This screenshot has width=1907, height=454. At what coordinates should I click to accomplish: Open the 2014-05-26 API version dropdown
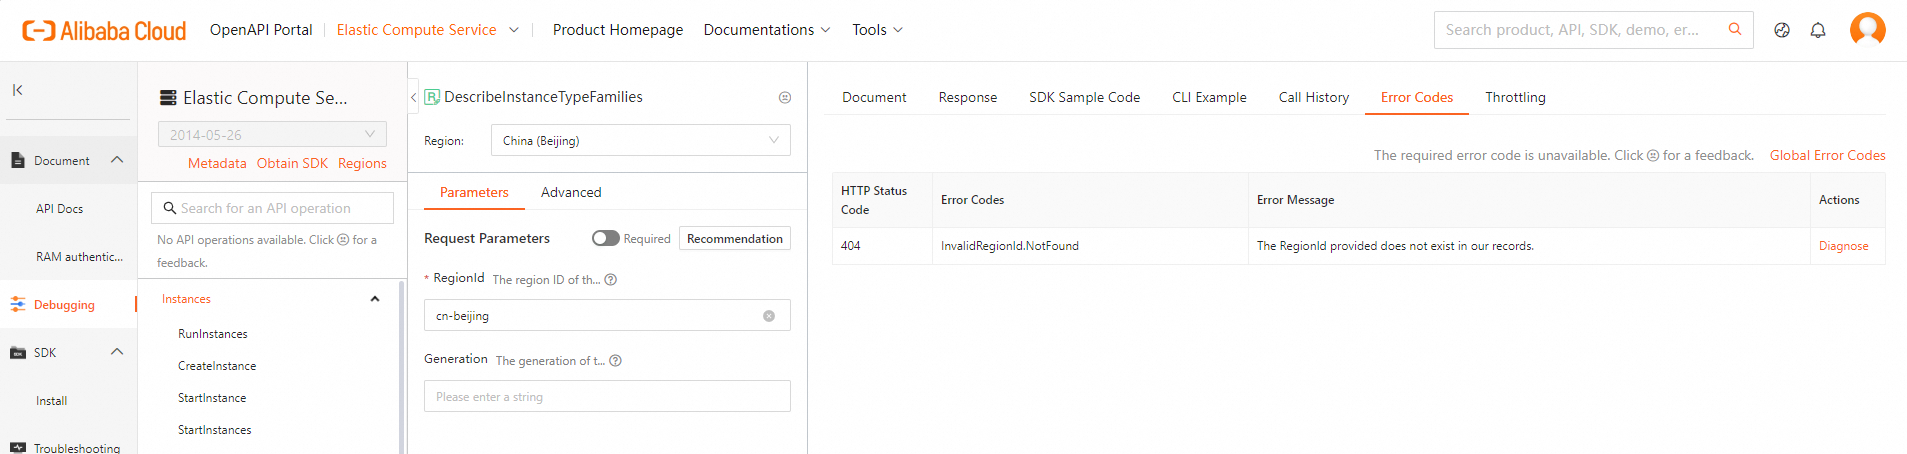pos(272,135)
